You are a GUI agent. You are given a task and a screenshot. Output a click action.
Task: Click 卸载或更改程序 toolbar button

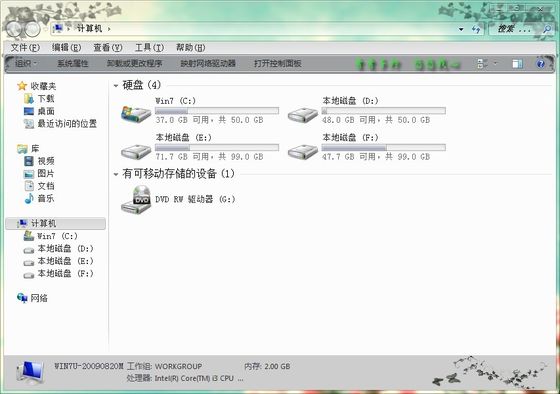click(134, 63)
